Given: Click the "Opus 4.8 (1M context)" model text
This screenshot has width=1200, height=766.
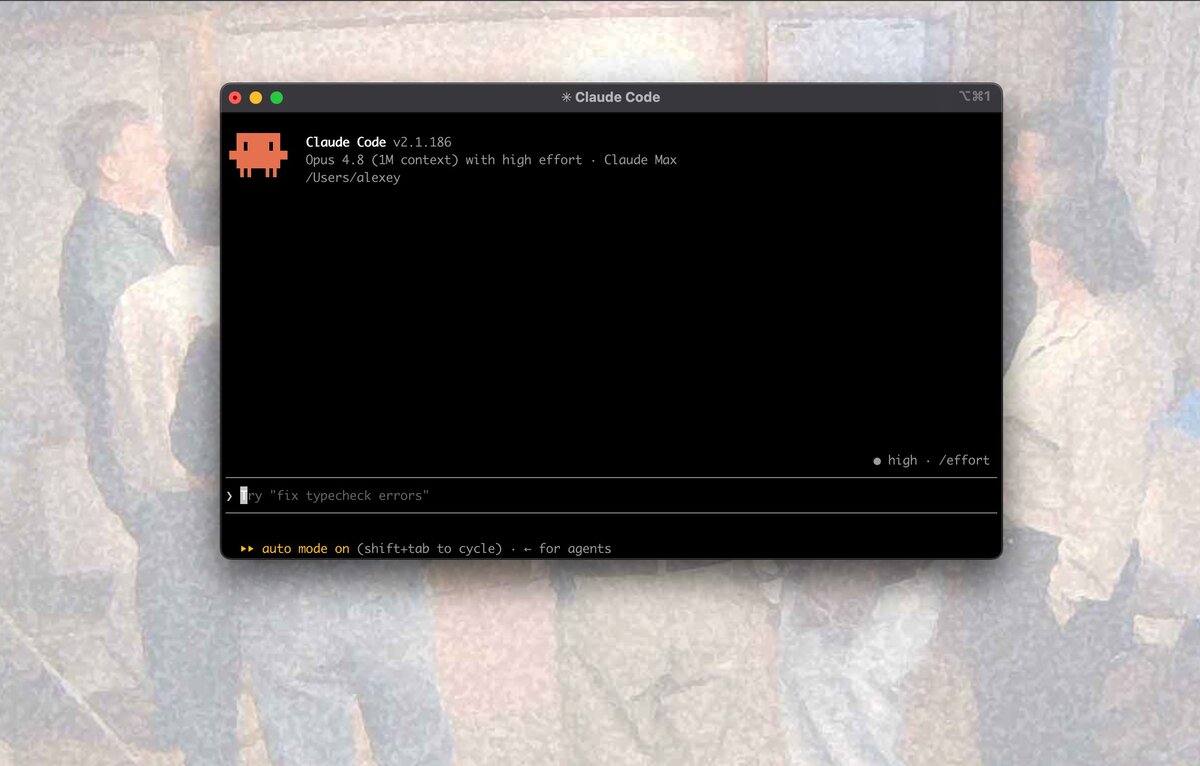Looking at the screenshot, I should click(382, 160).
